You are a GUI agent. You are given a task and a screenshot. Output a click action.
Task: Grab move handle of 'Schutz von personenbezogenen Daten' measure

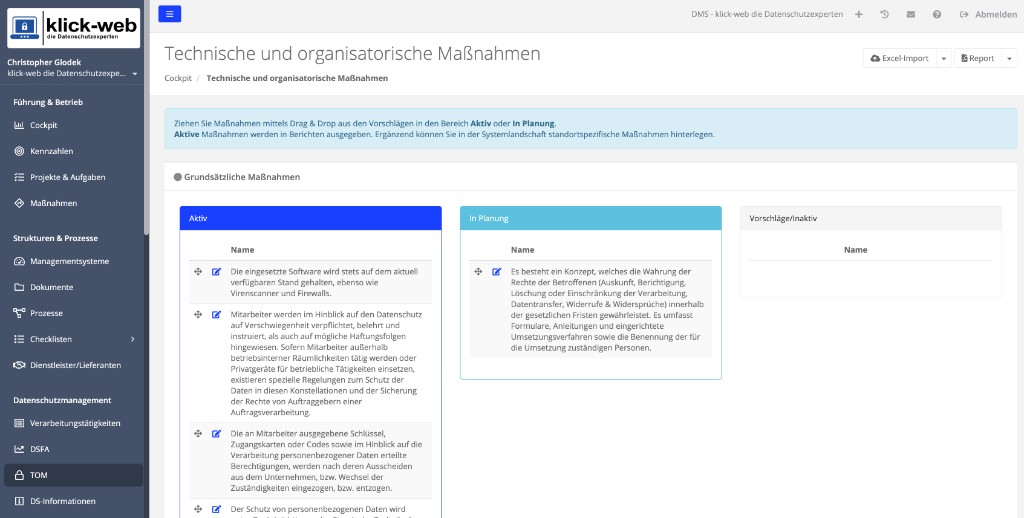(x=198, y=510)
